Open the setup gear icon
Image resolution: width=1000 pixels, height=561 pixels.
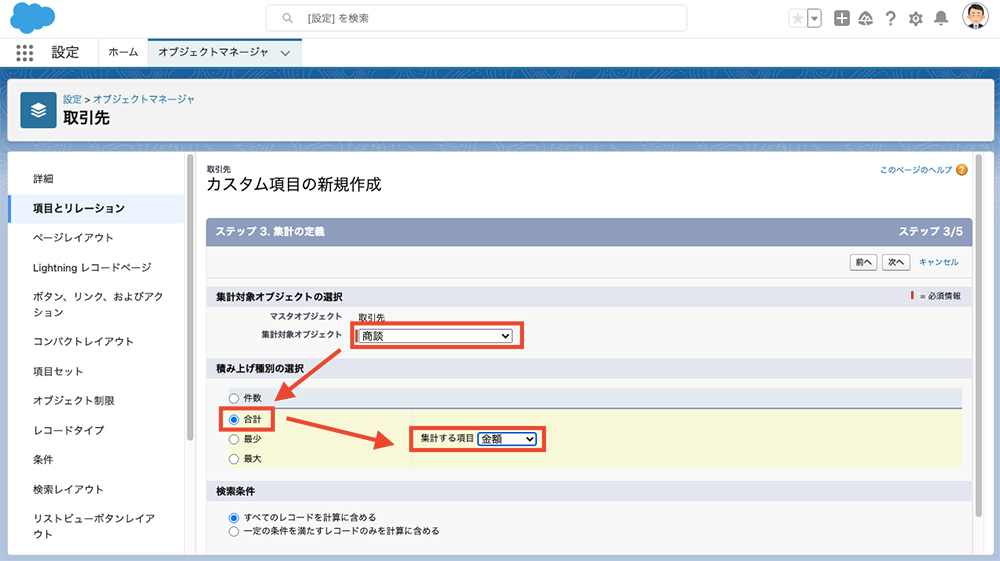(x=916, y=18)
